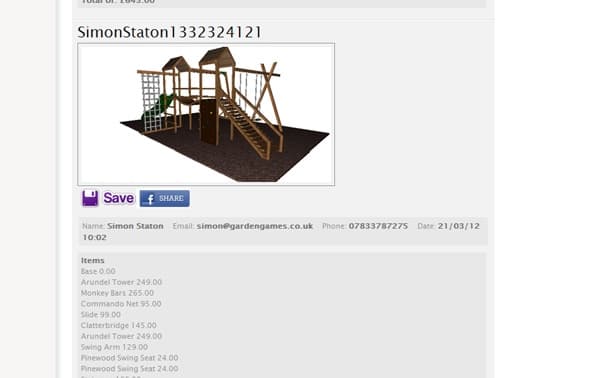Select the first Pinewood Swing Seat 24.00

(129, 358)
